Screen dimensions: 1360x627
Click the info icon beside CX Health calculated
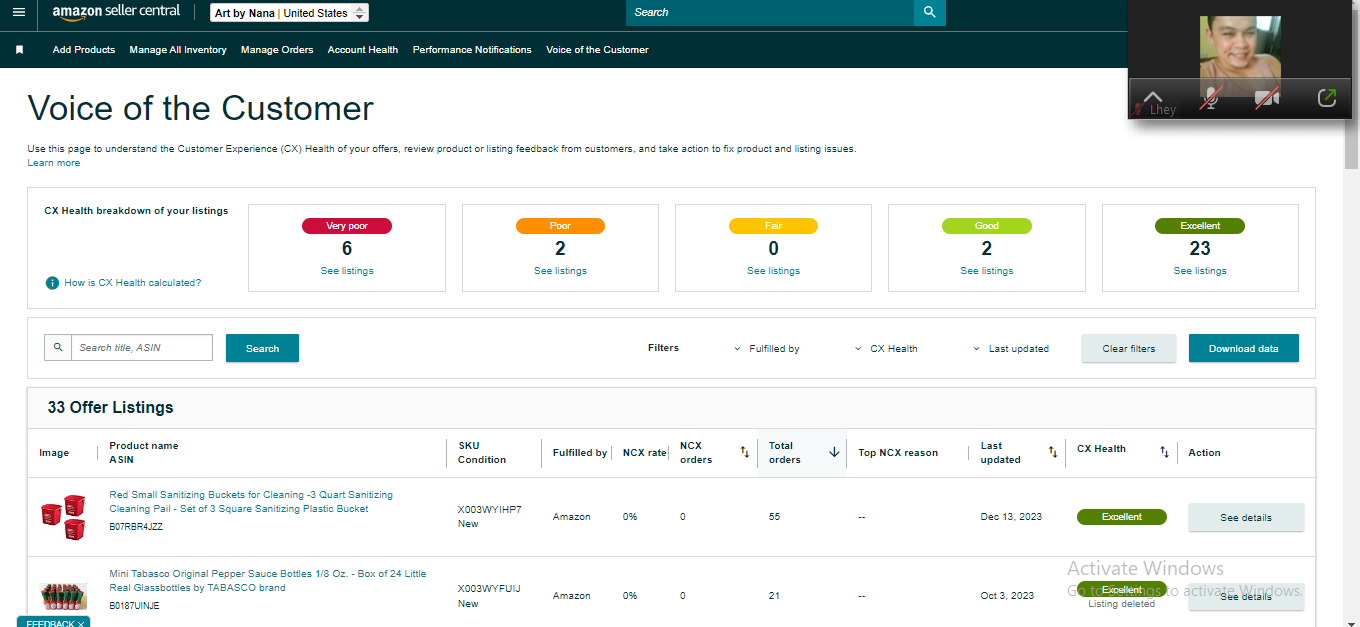[52, 283]
